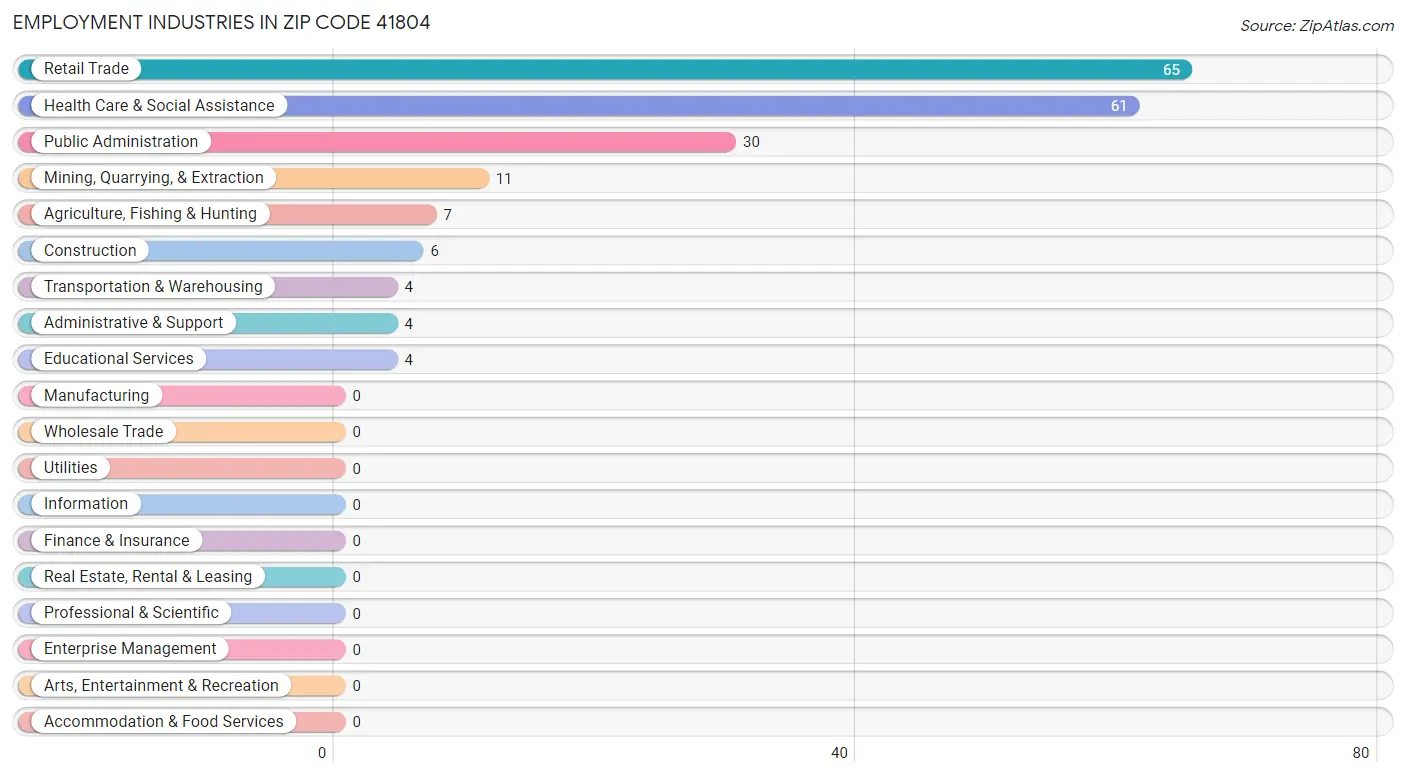Click the Health Care & Social Assistance label
The image size is (1406, 777).
tap(159, 105)
